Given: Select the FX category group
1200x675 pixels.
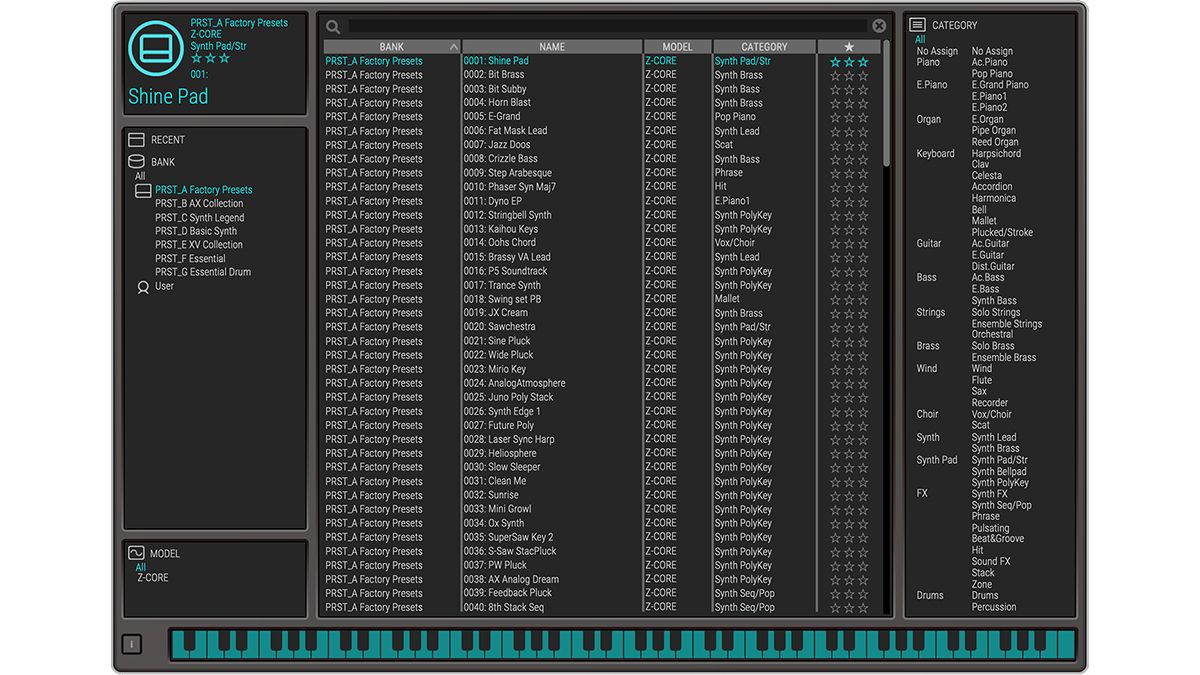Looking at the screenshot, I should [922, 493].
